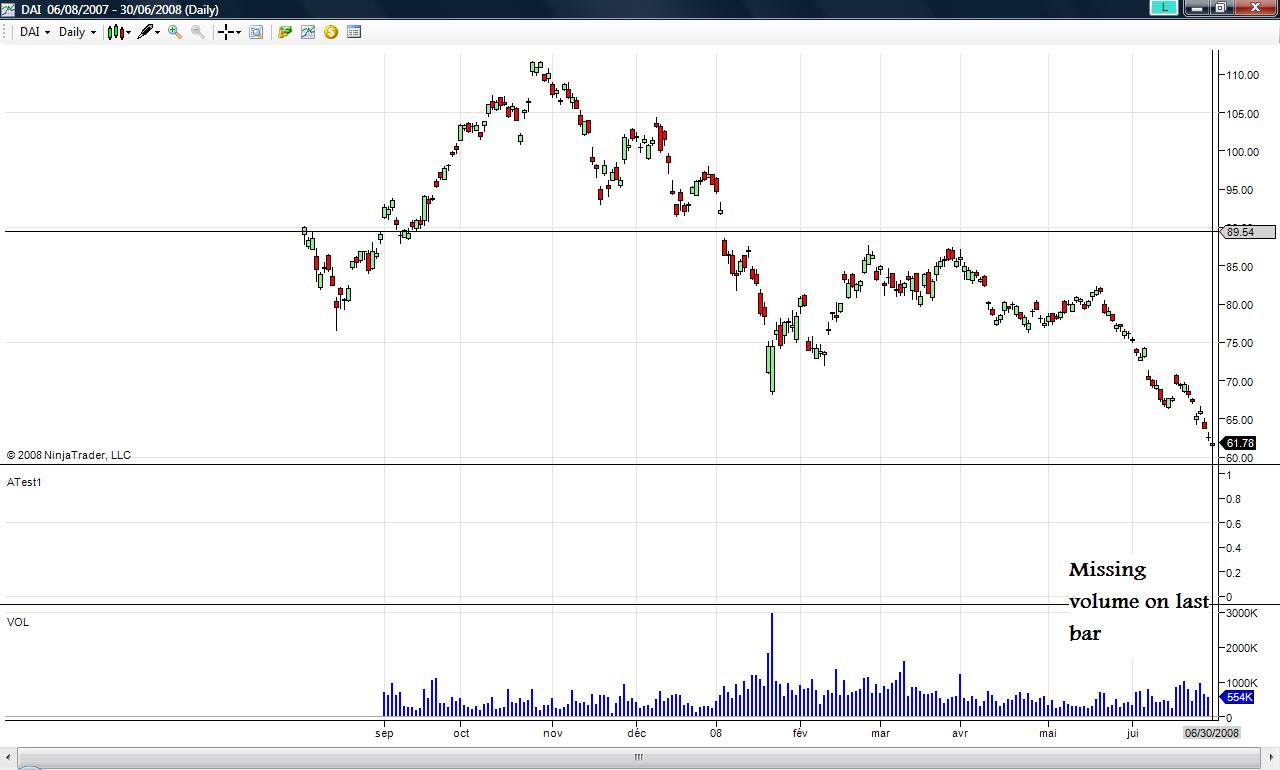Restore down the chart window
The image size is (1280, 770).
[x=1222, y=7]
